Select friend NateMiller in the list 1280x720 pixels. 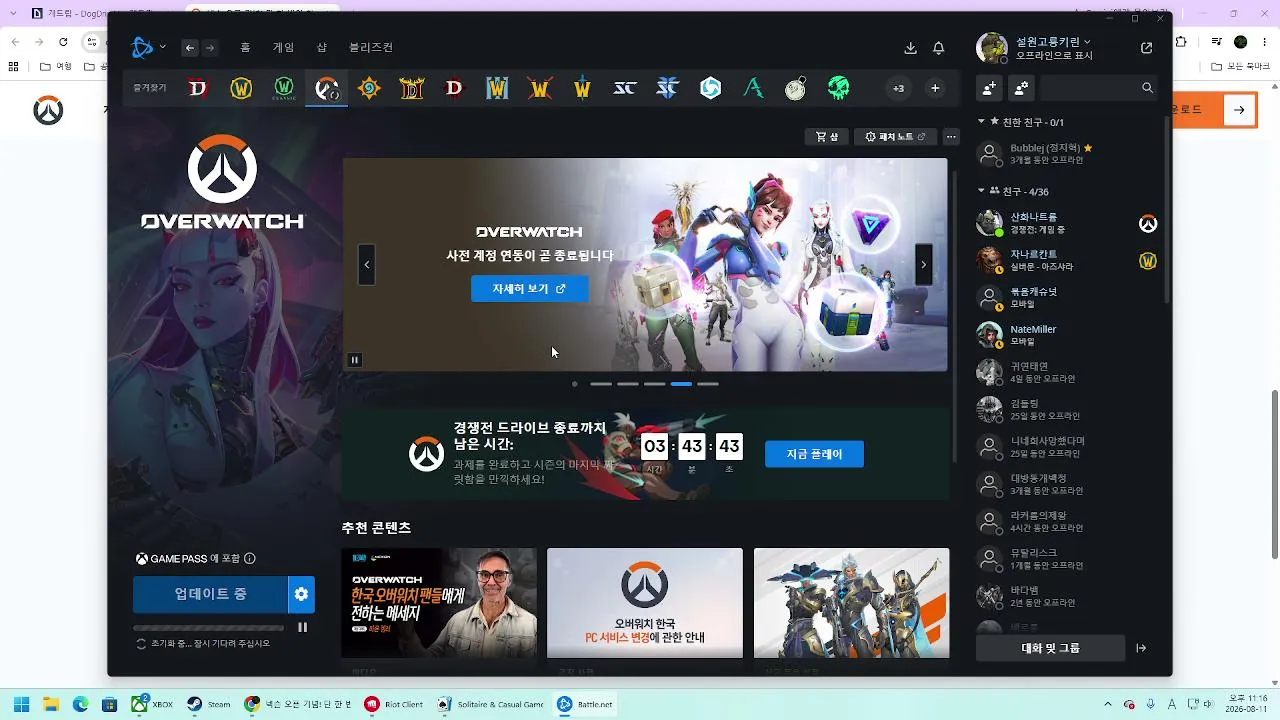[1066, 335]
